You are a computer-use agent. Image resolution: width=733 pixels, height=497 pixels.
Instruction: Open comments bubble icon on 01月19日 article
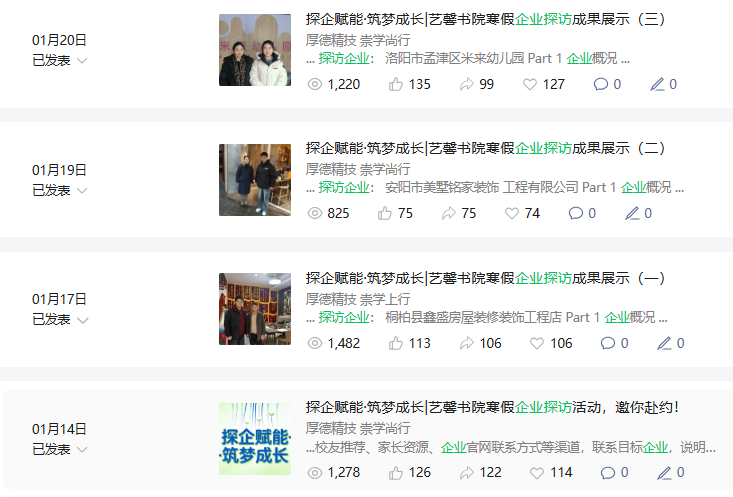575,213
